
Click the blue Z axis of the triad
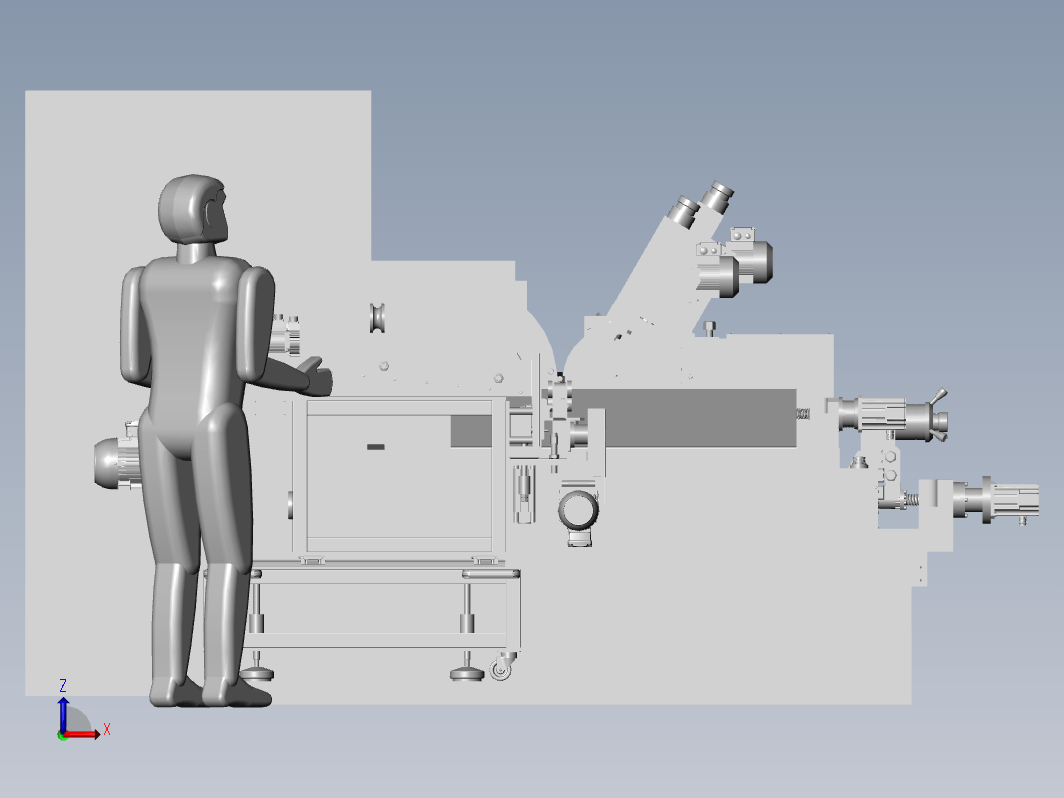tap(63, 715)
